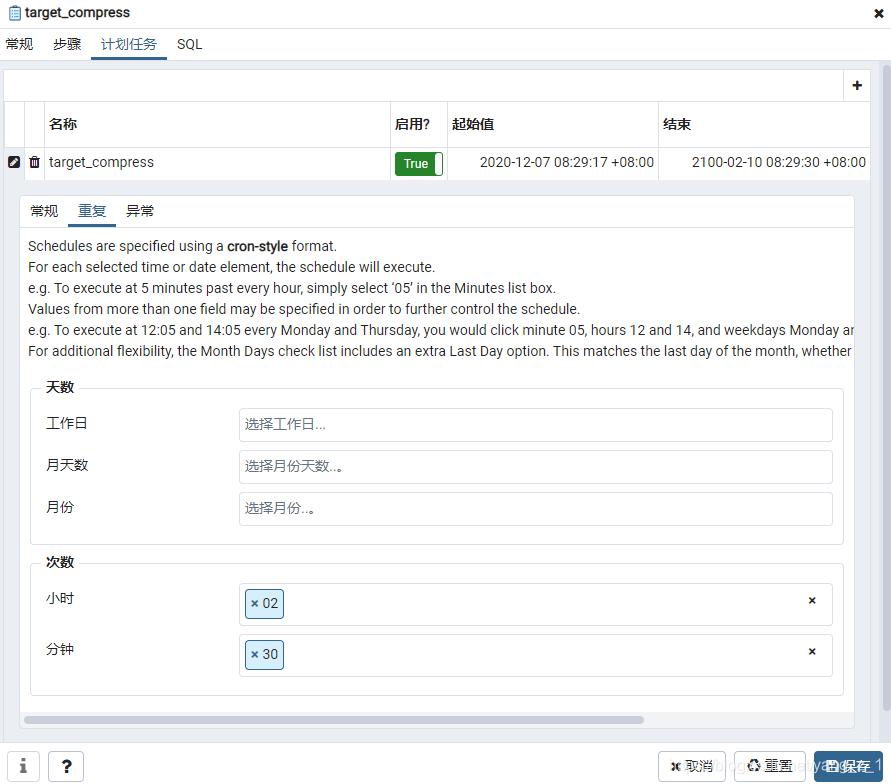Screen dimensions: 891x784
Task: Click the 名称 column header
Action: pyautogui.click(x=217, y=124)
